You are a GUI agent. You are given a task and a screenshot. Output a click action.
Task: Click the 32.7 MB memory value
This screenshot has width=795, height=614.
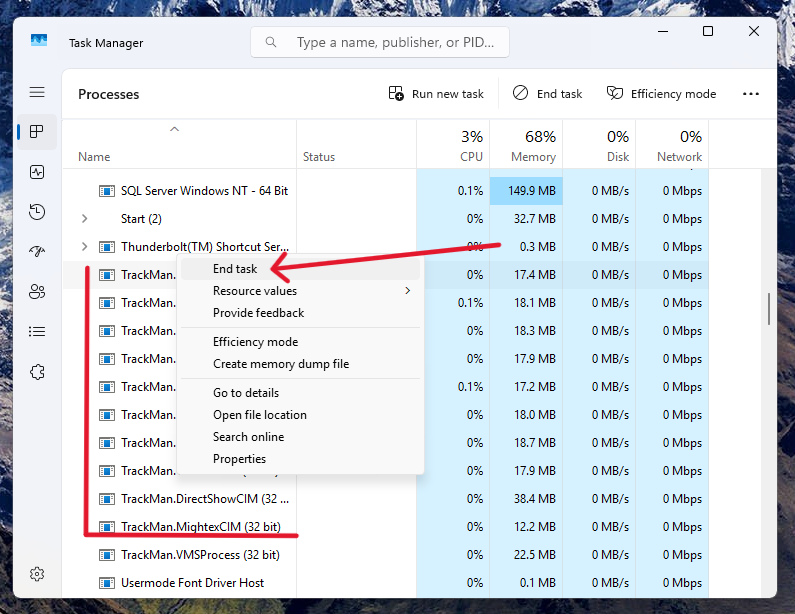click(534, 219)
